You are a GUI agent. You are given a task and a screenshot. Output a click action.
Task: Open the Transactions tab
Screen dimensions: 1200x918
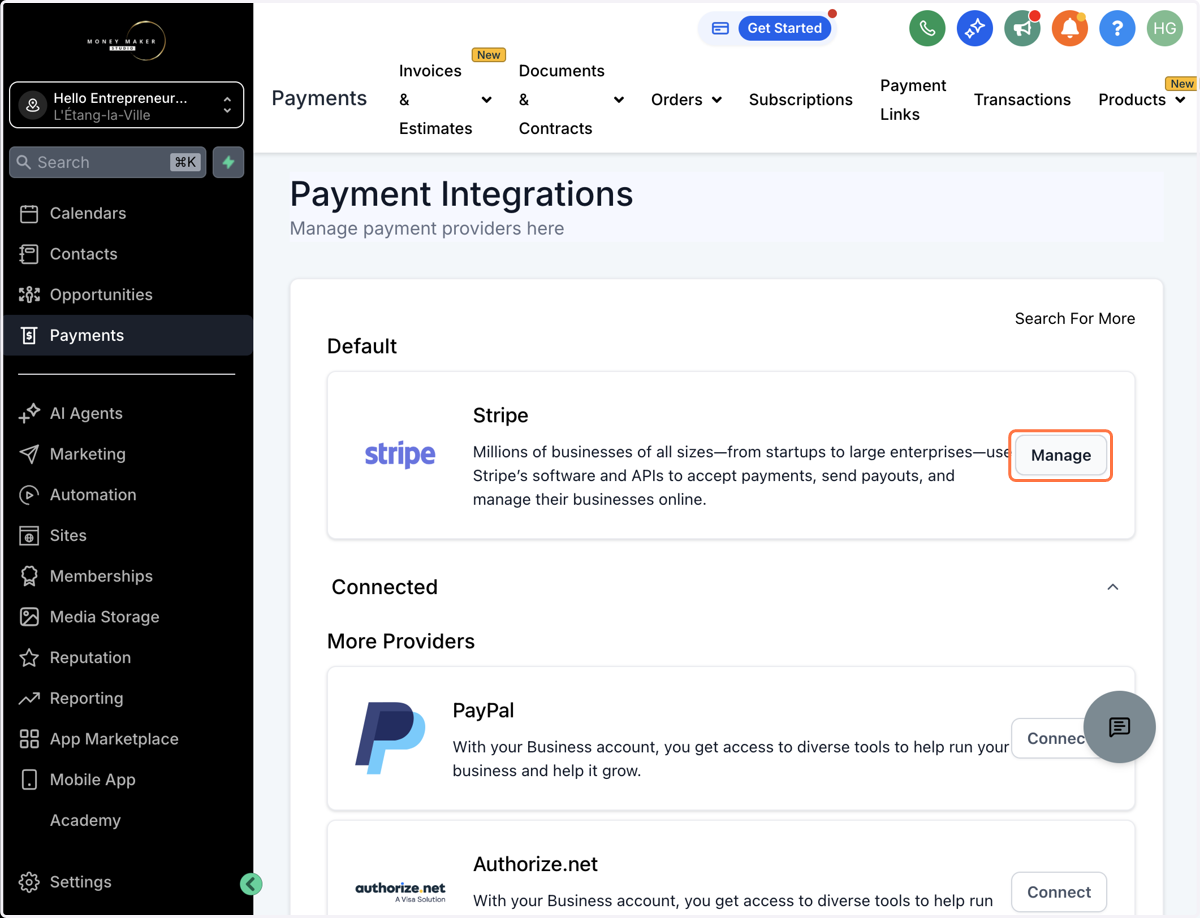point(1022,99)
